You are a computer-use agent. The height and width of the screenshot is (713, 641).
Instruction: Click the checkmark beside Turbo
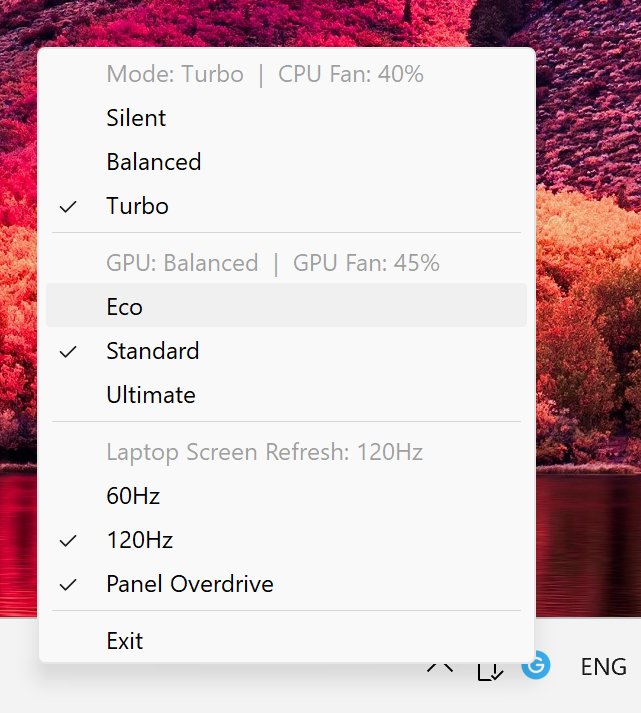(x=69, y=207)
